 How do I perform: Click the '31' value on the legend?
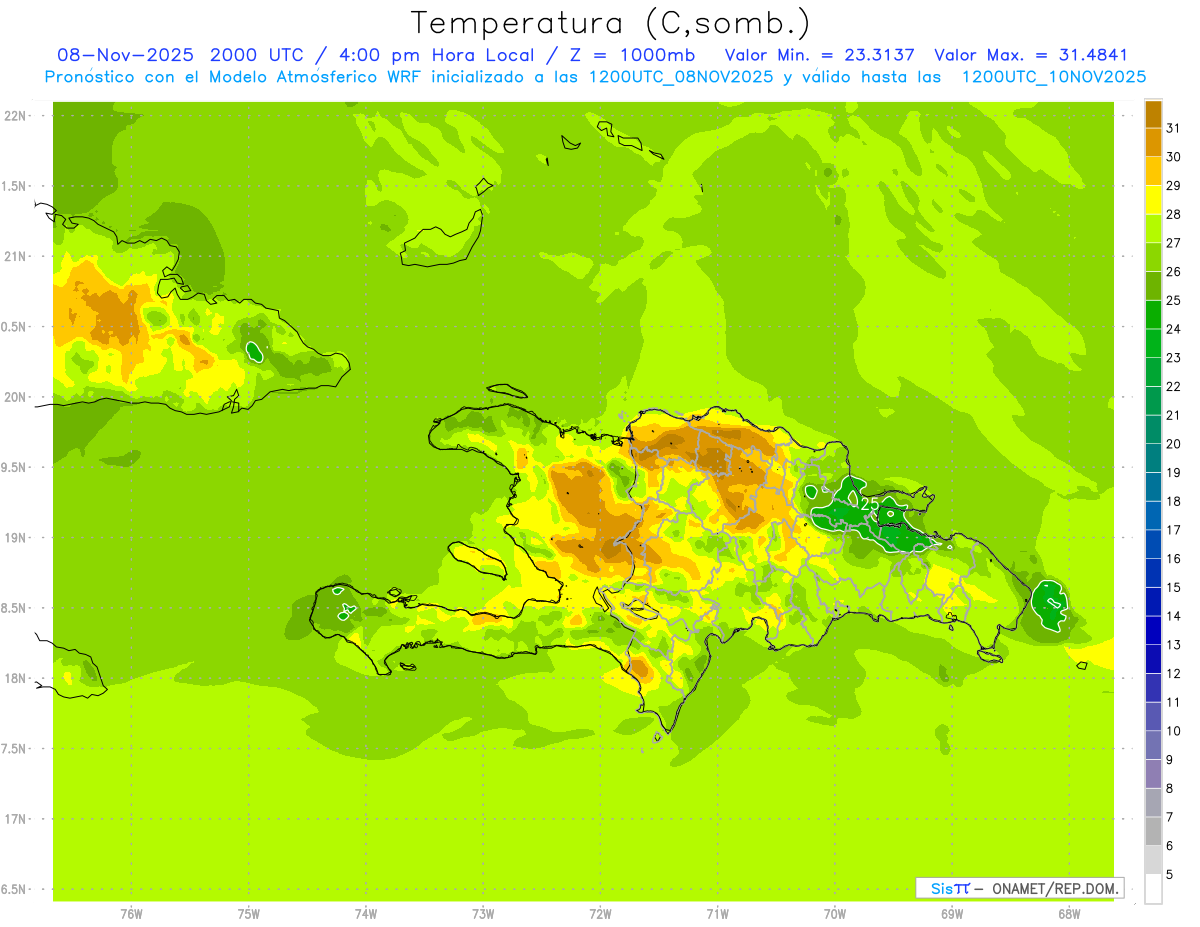pos(1174,128)
